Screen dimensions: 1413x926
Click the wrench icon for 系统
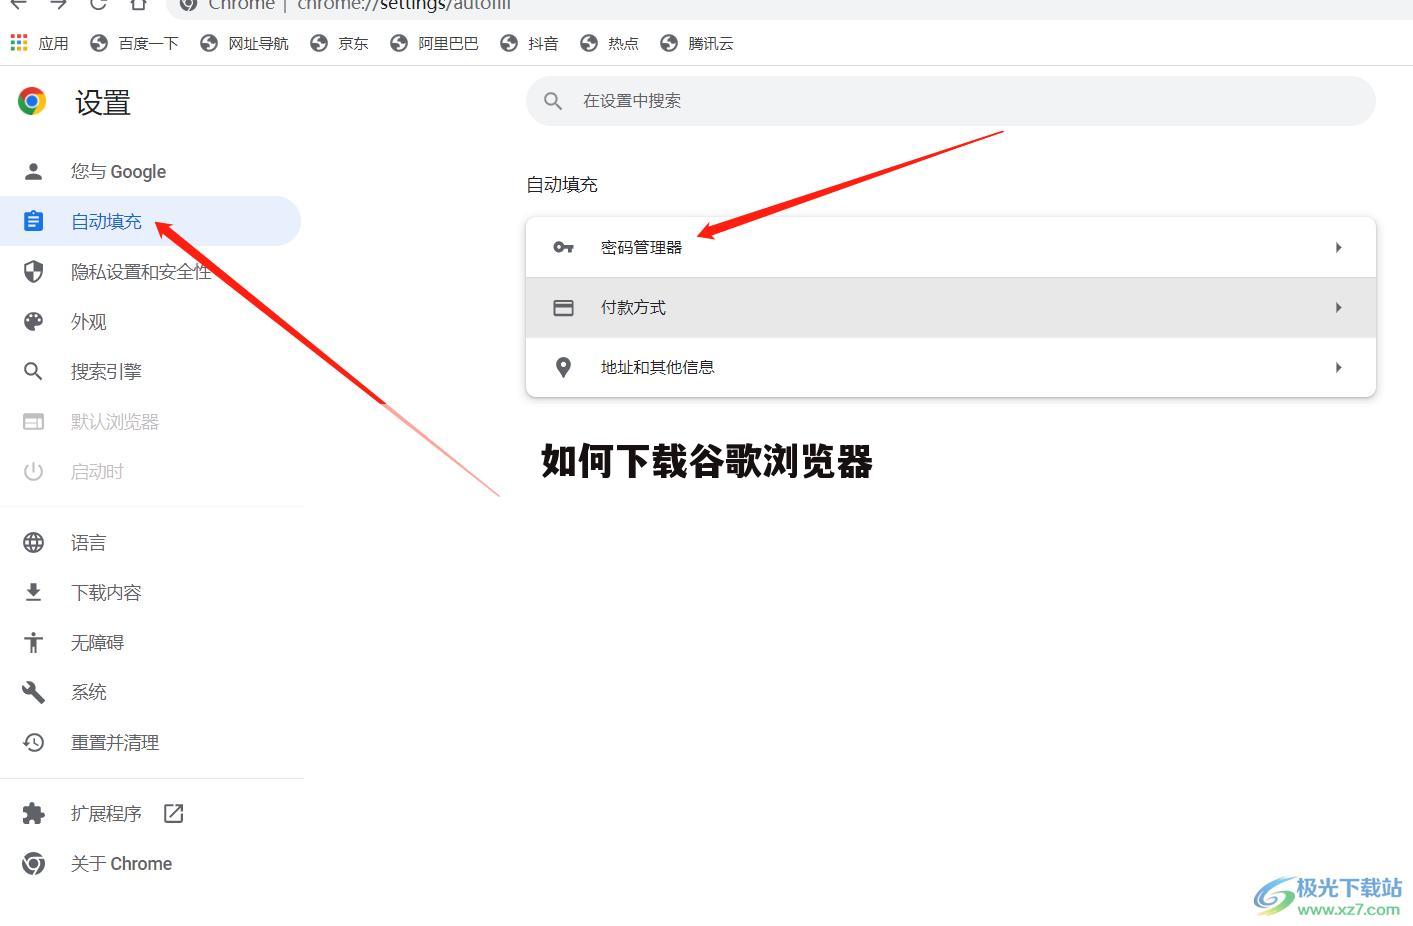33,692
